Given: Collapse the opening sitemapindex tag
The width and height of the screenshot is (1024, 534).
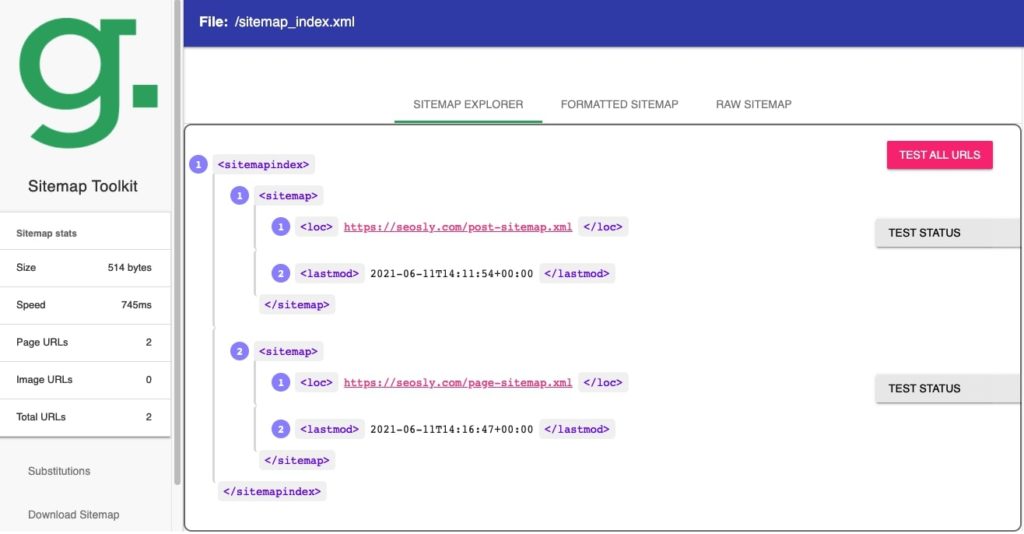Looking at the screenshot, I should click(x=265, y=164).
